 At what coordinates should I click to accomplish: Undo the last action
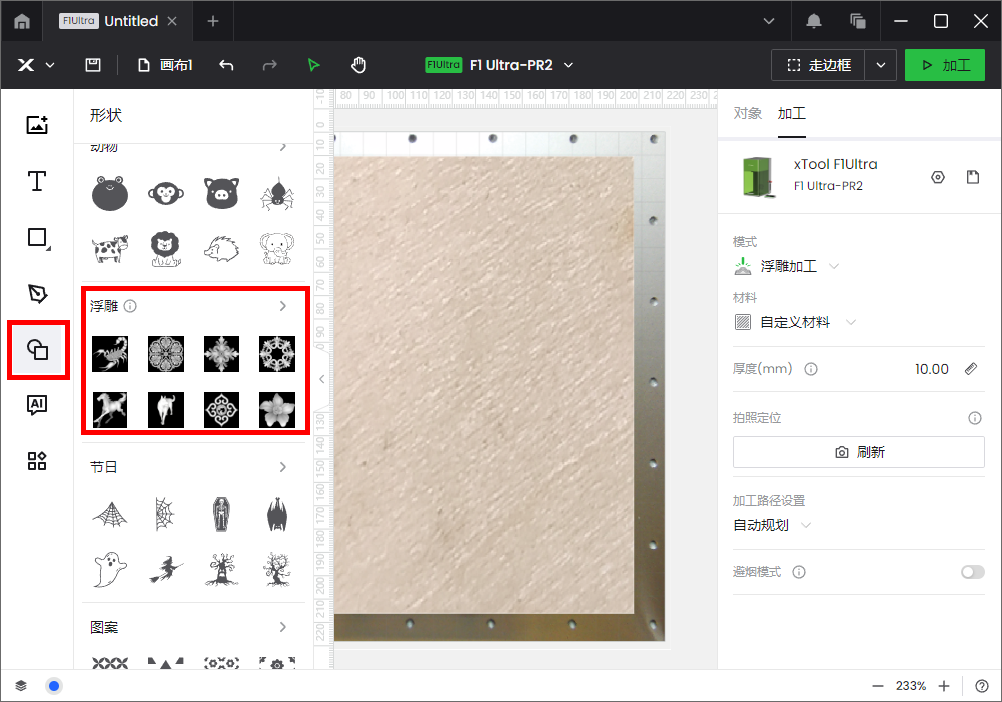[x=226, y=65]
